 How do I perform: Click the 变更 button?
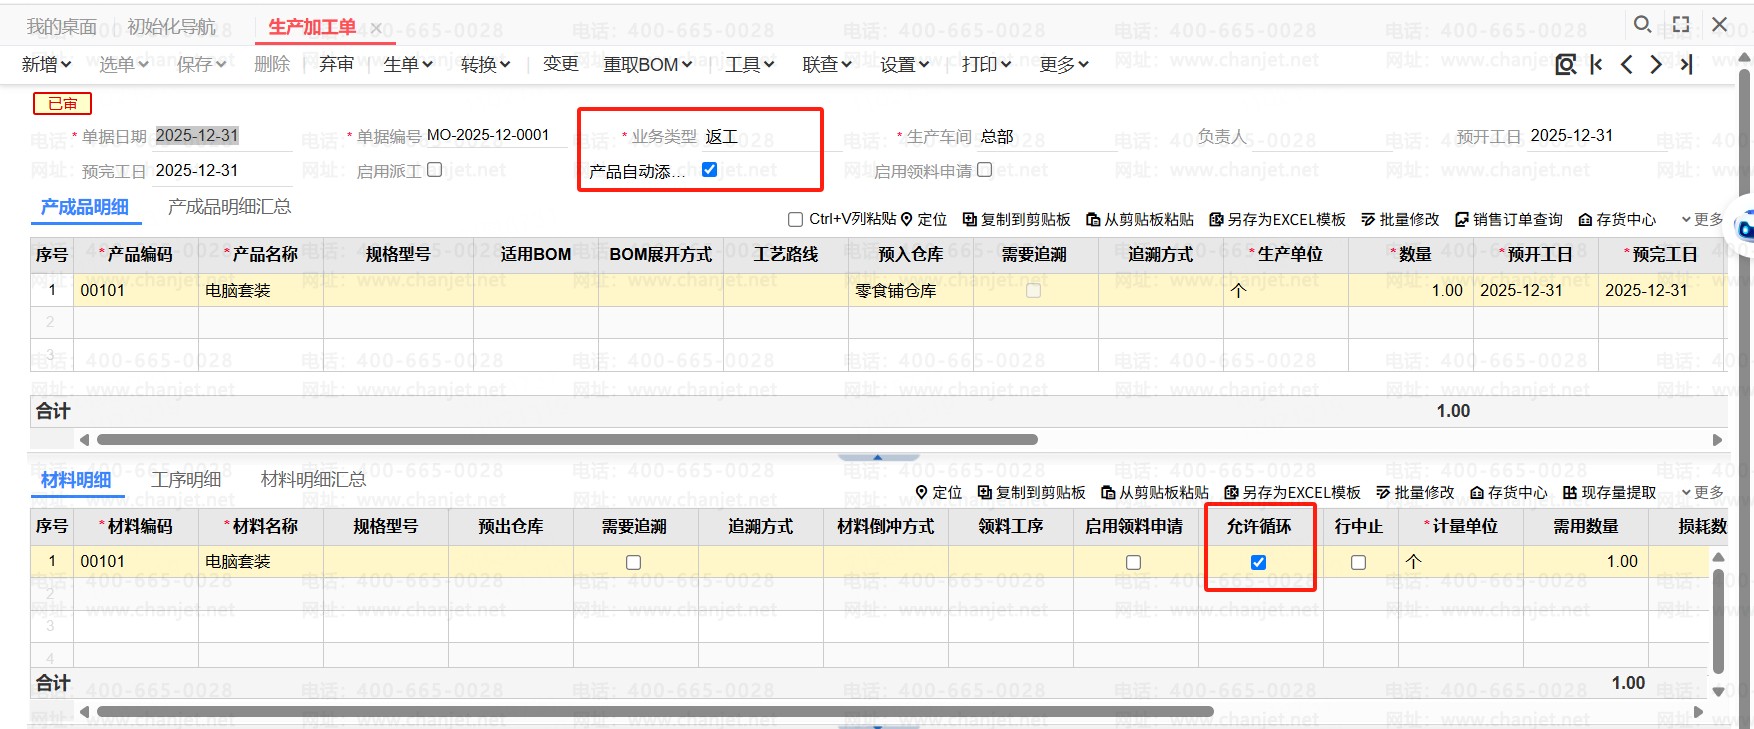tap(561, 65)
